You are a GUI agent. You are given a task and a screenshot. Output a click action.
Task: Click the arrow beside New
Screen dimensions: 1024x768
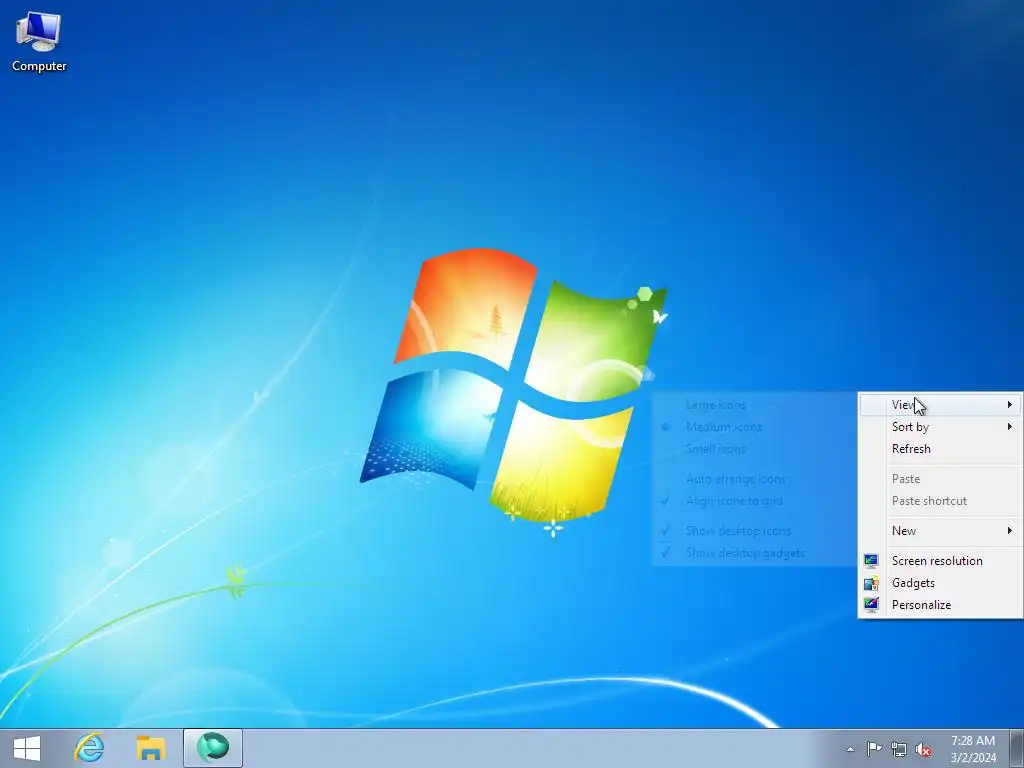coord(1010,531)
